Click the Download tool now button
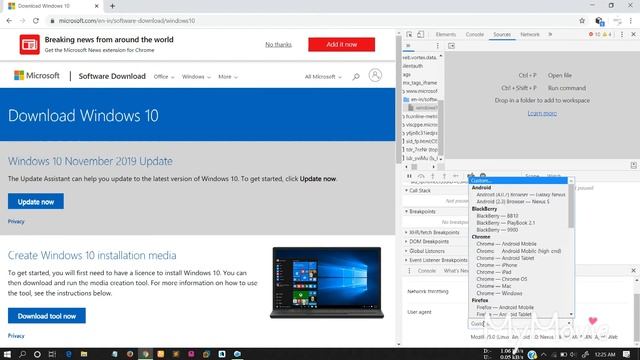 [47, 316]
